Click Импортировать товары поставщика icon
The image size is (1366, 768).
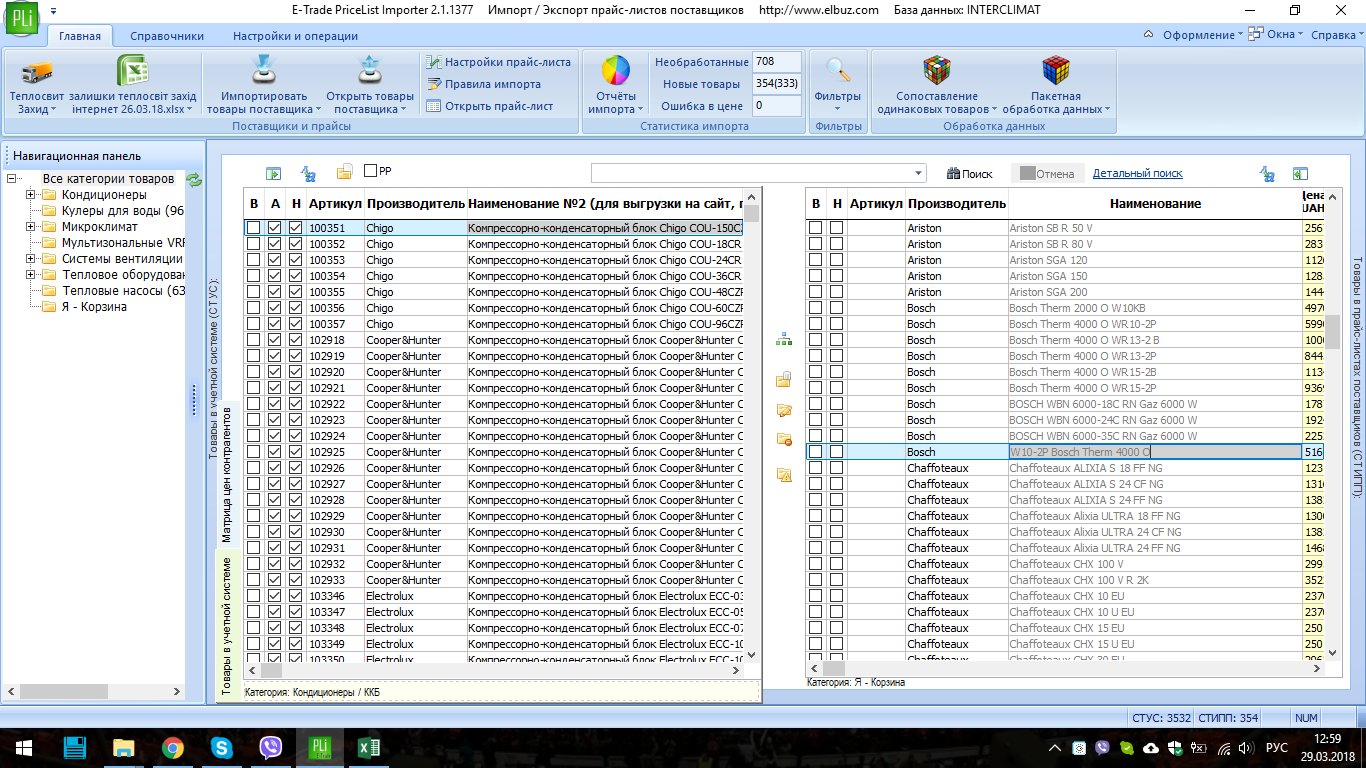tap(262, 71)
